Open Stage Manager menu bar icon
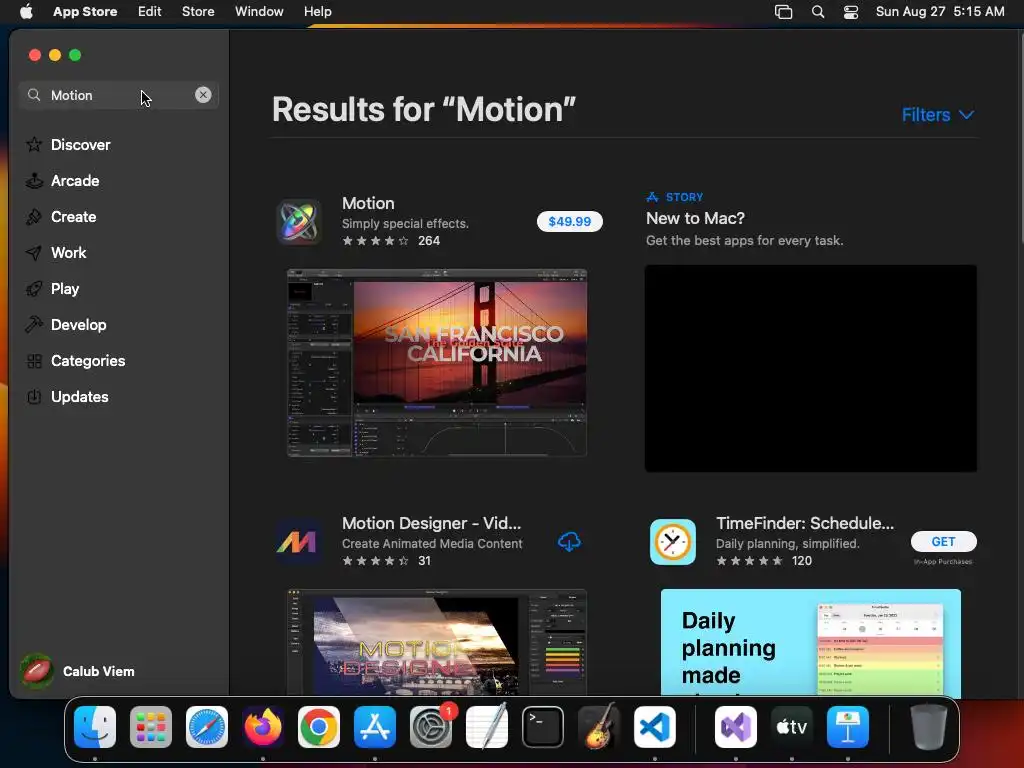Image resolution: width=1024 pixels, height=768 pixels. pyautogui.click(x=784, y=11)
